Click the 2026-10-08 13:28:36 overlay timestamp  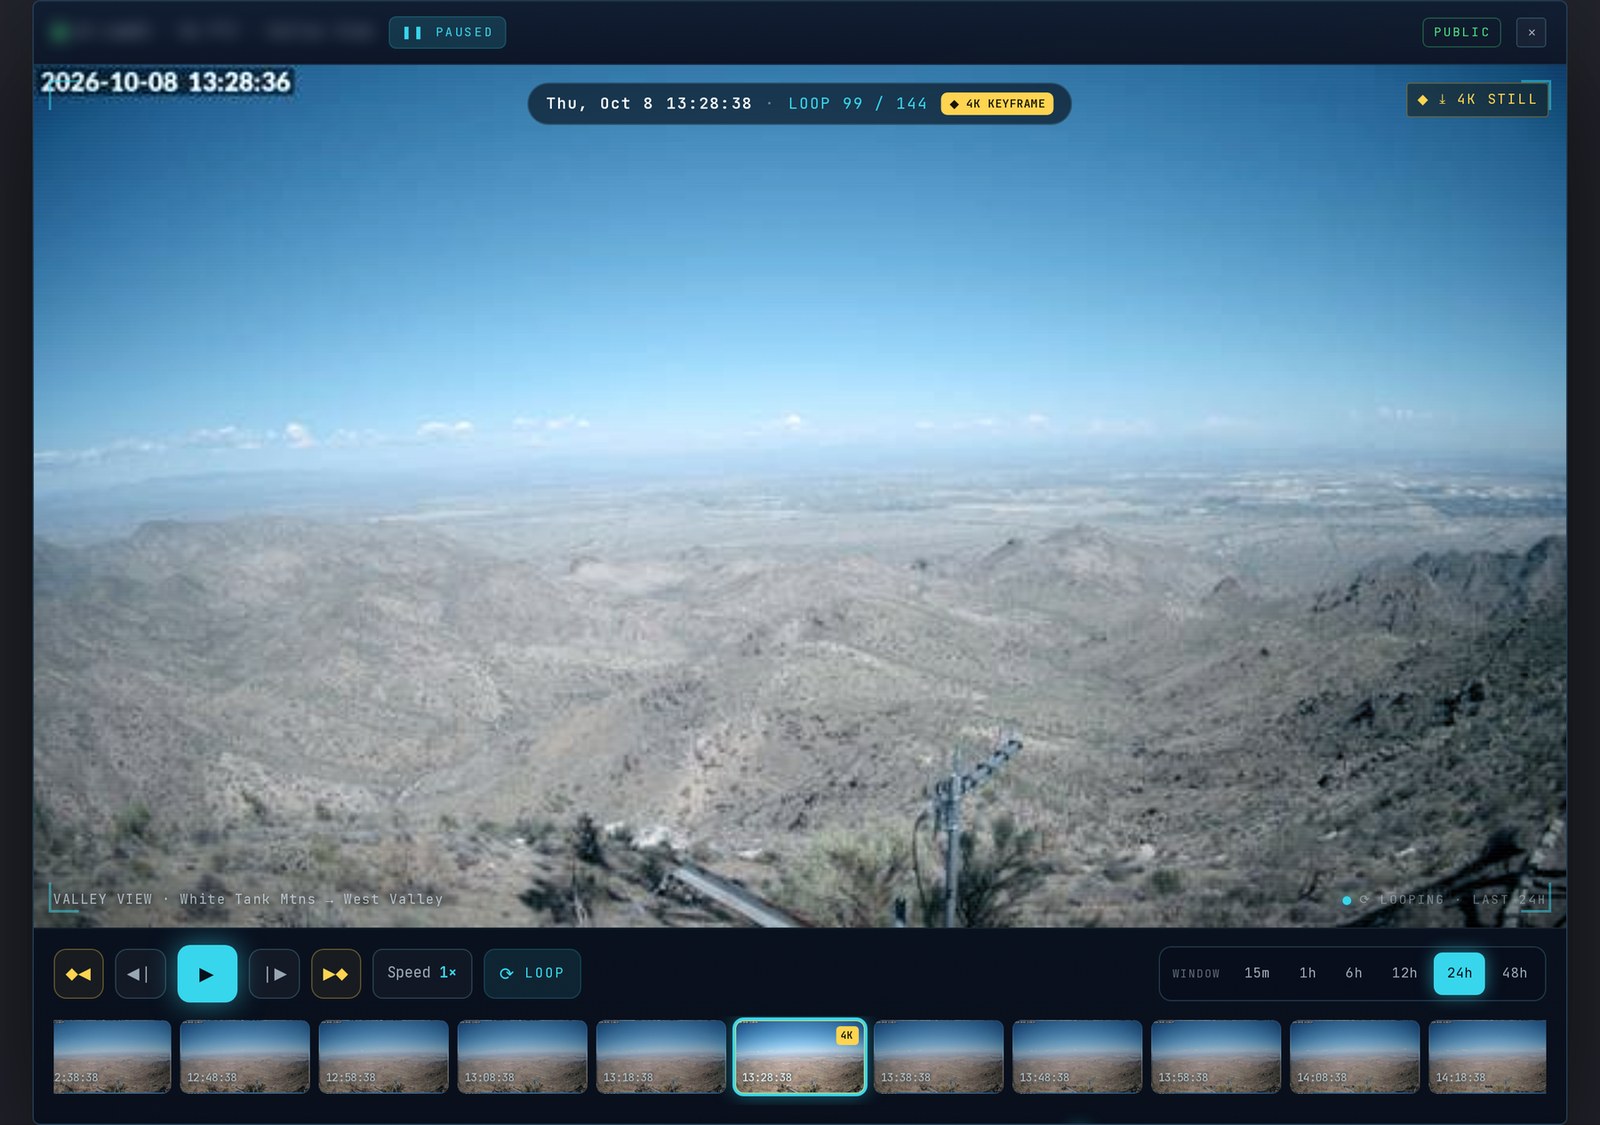pos(166,82)
